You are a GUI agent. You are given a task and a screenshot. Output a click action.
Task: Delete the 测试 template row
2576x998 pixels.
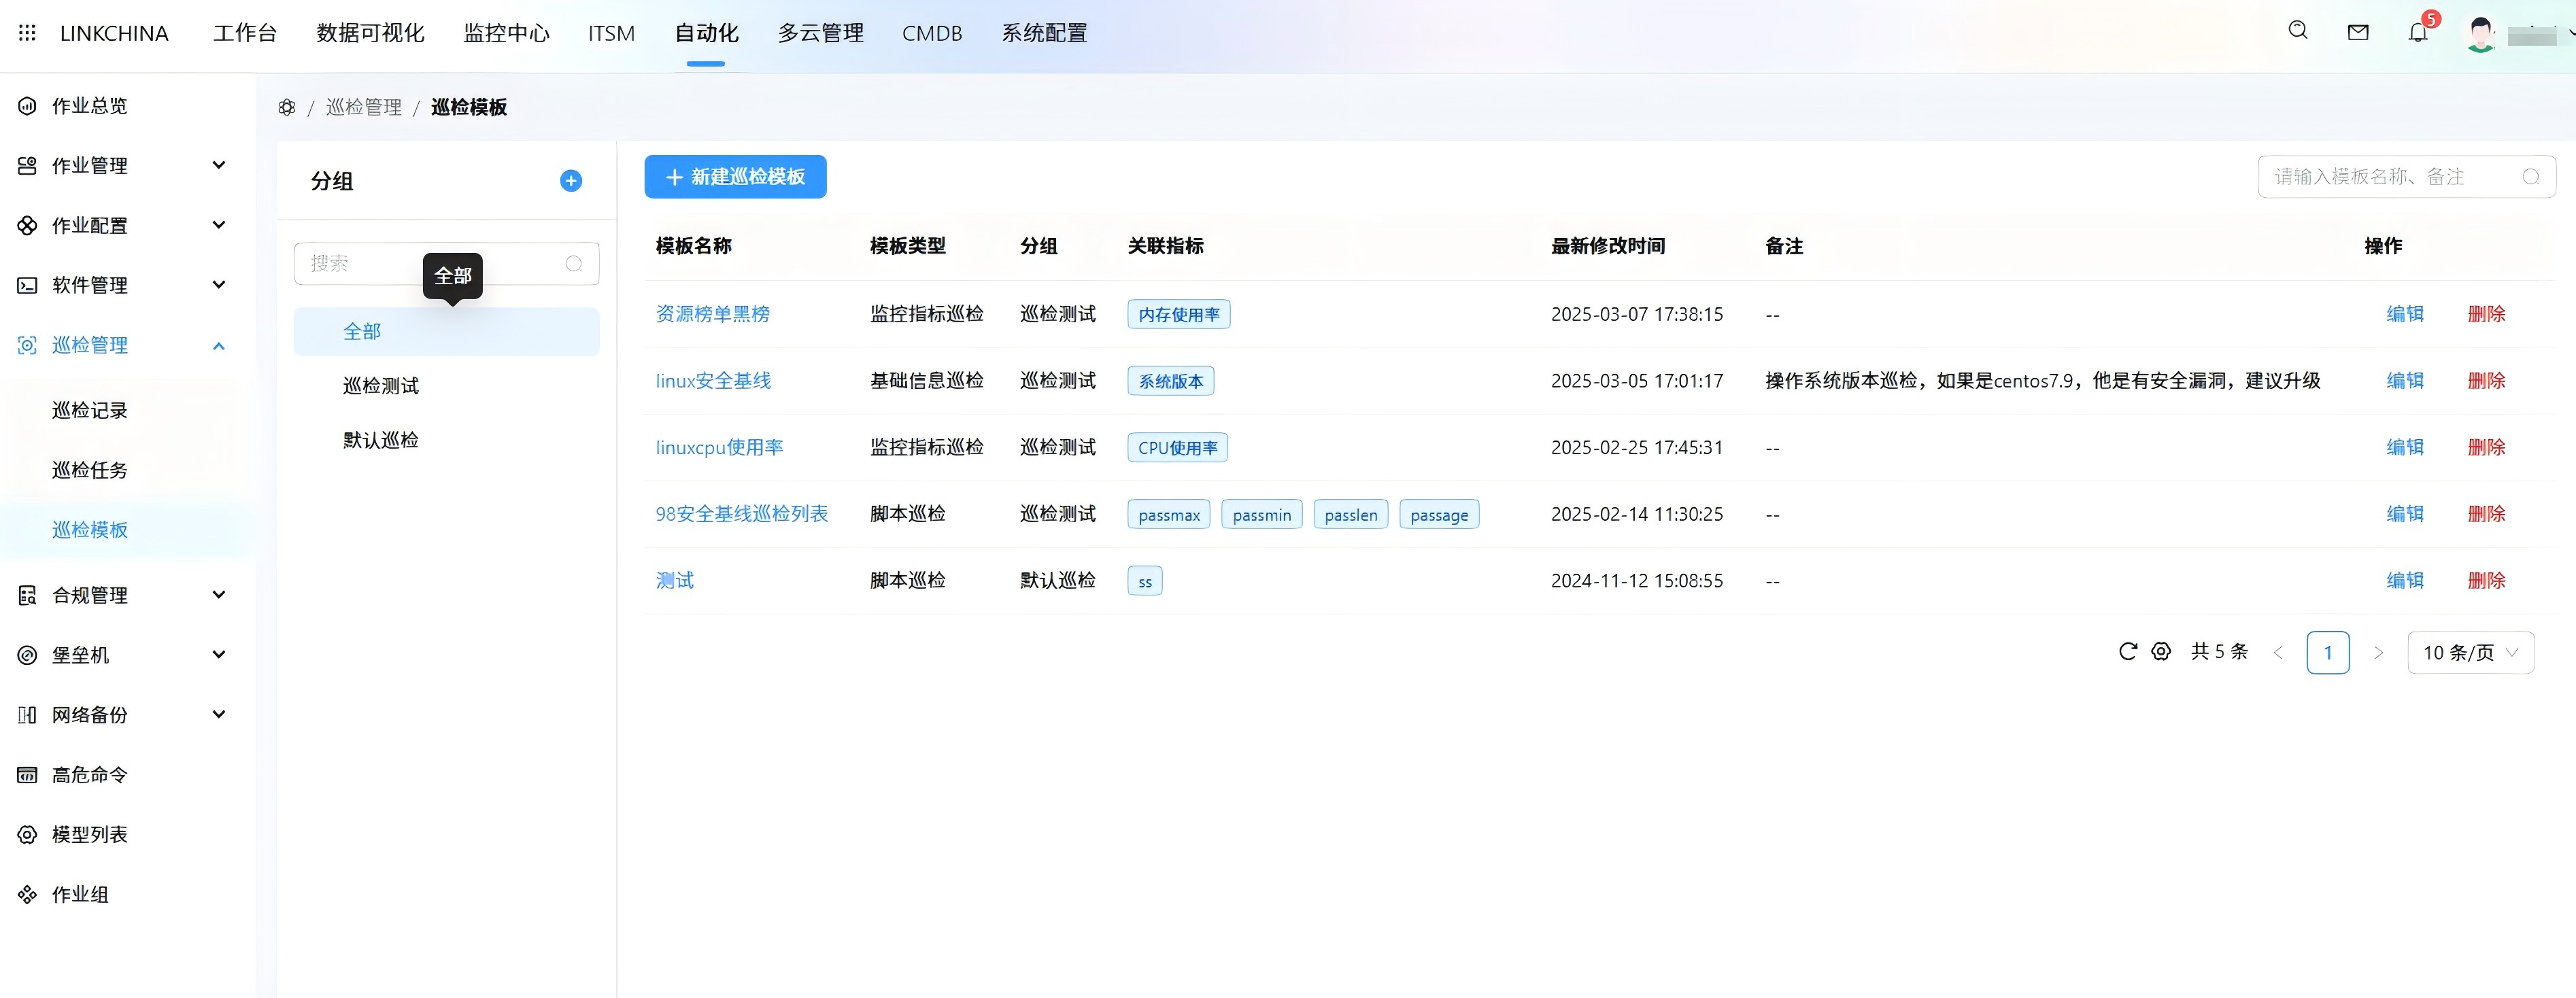pyautogui.click(x=2486, y=580)
